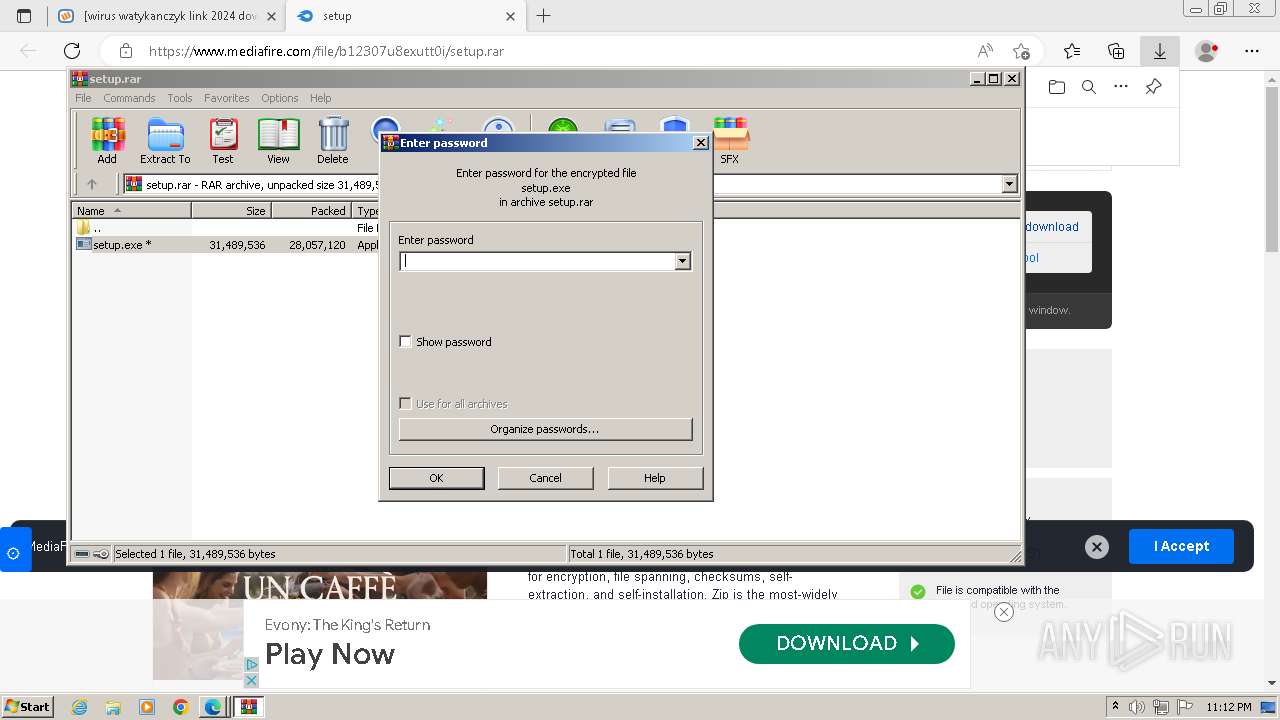1280x720 pixels.
Task: Open Windows Explorer from the taskbar
Action: [113, 707]
